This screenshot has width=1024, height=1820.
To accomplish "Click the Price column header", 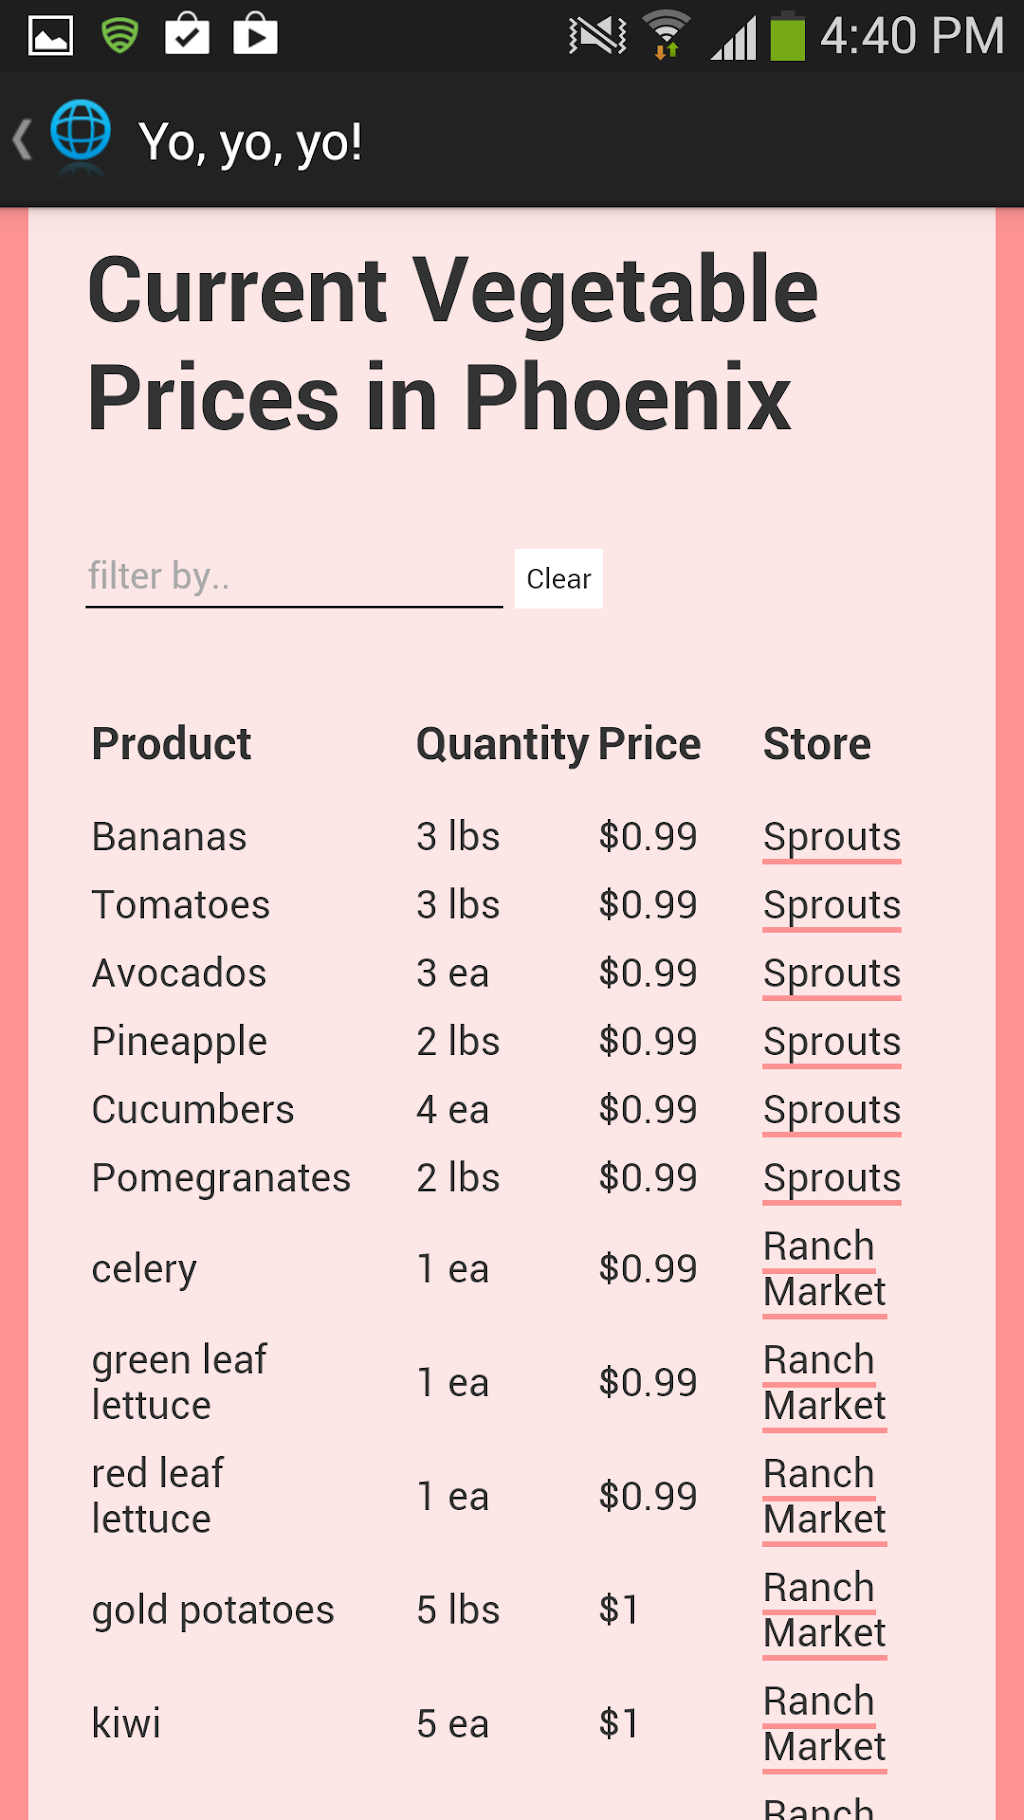I will 649,744.
